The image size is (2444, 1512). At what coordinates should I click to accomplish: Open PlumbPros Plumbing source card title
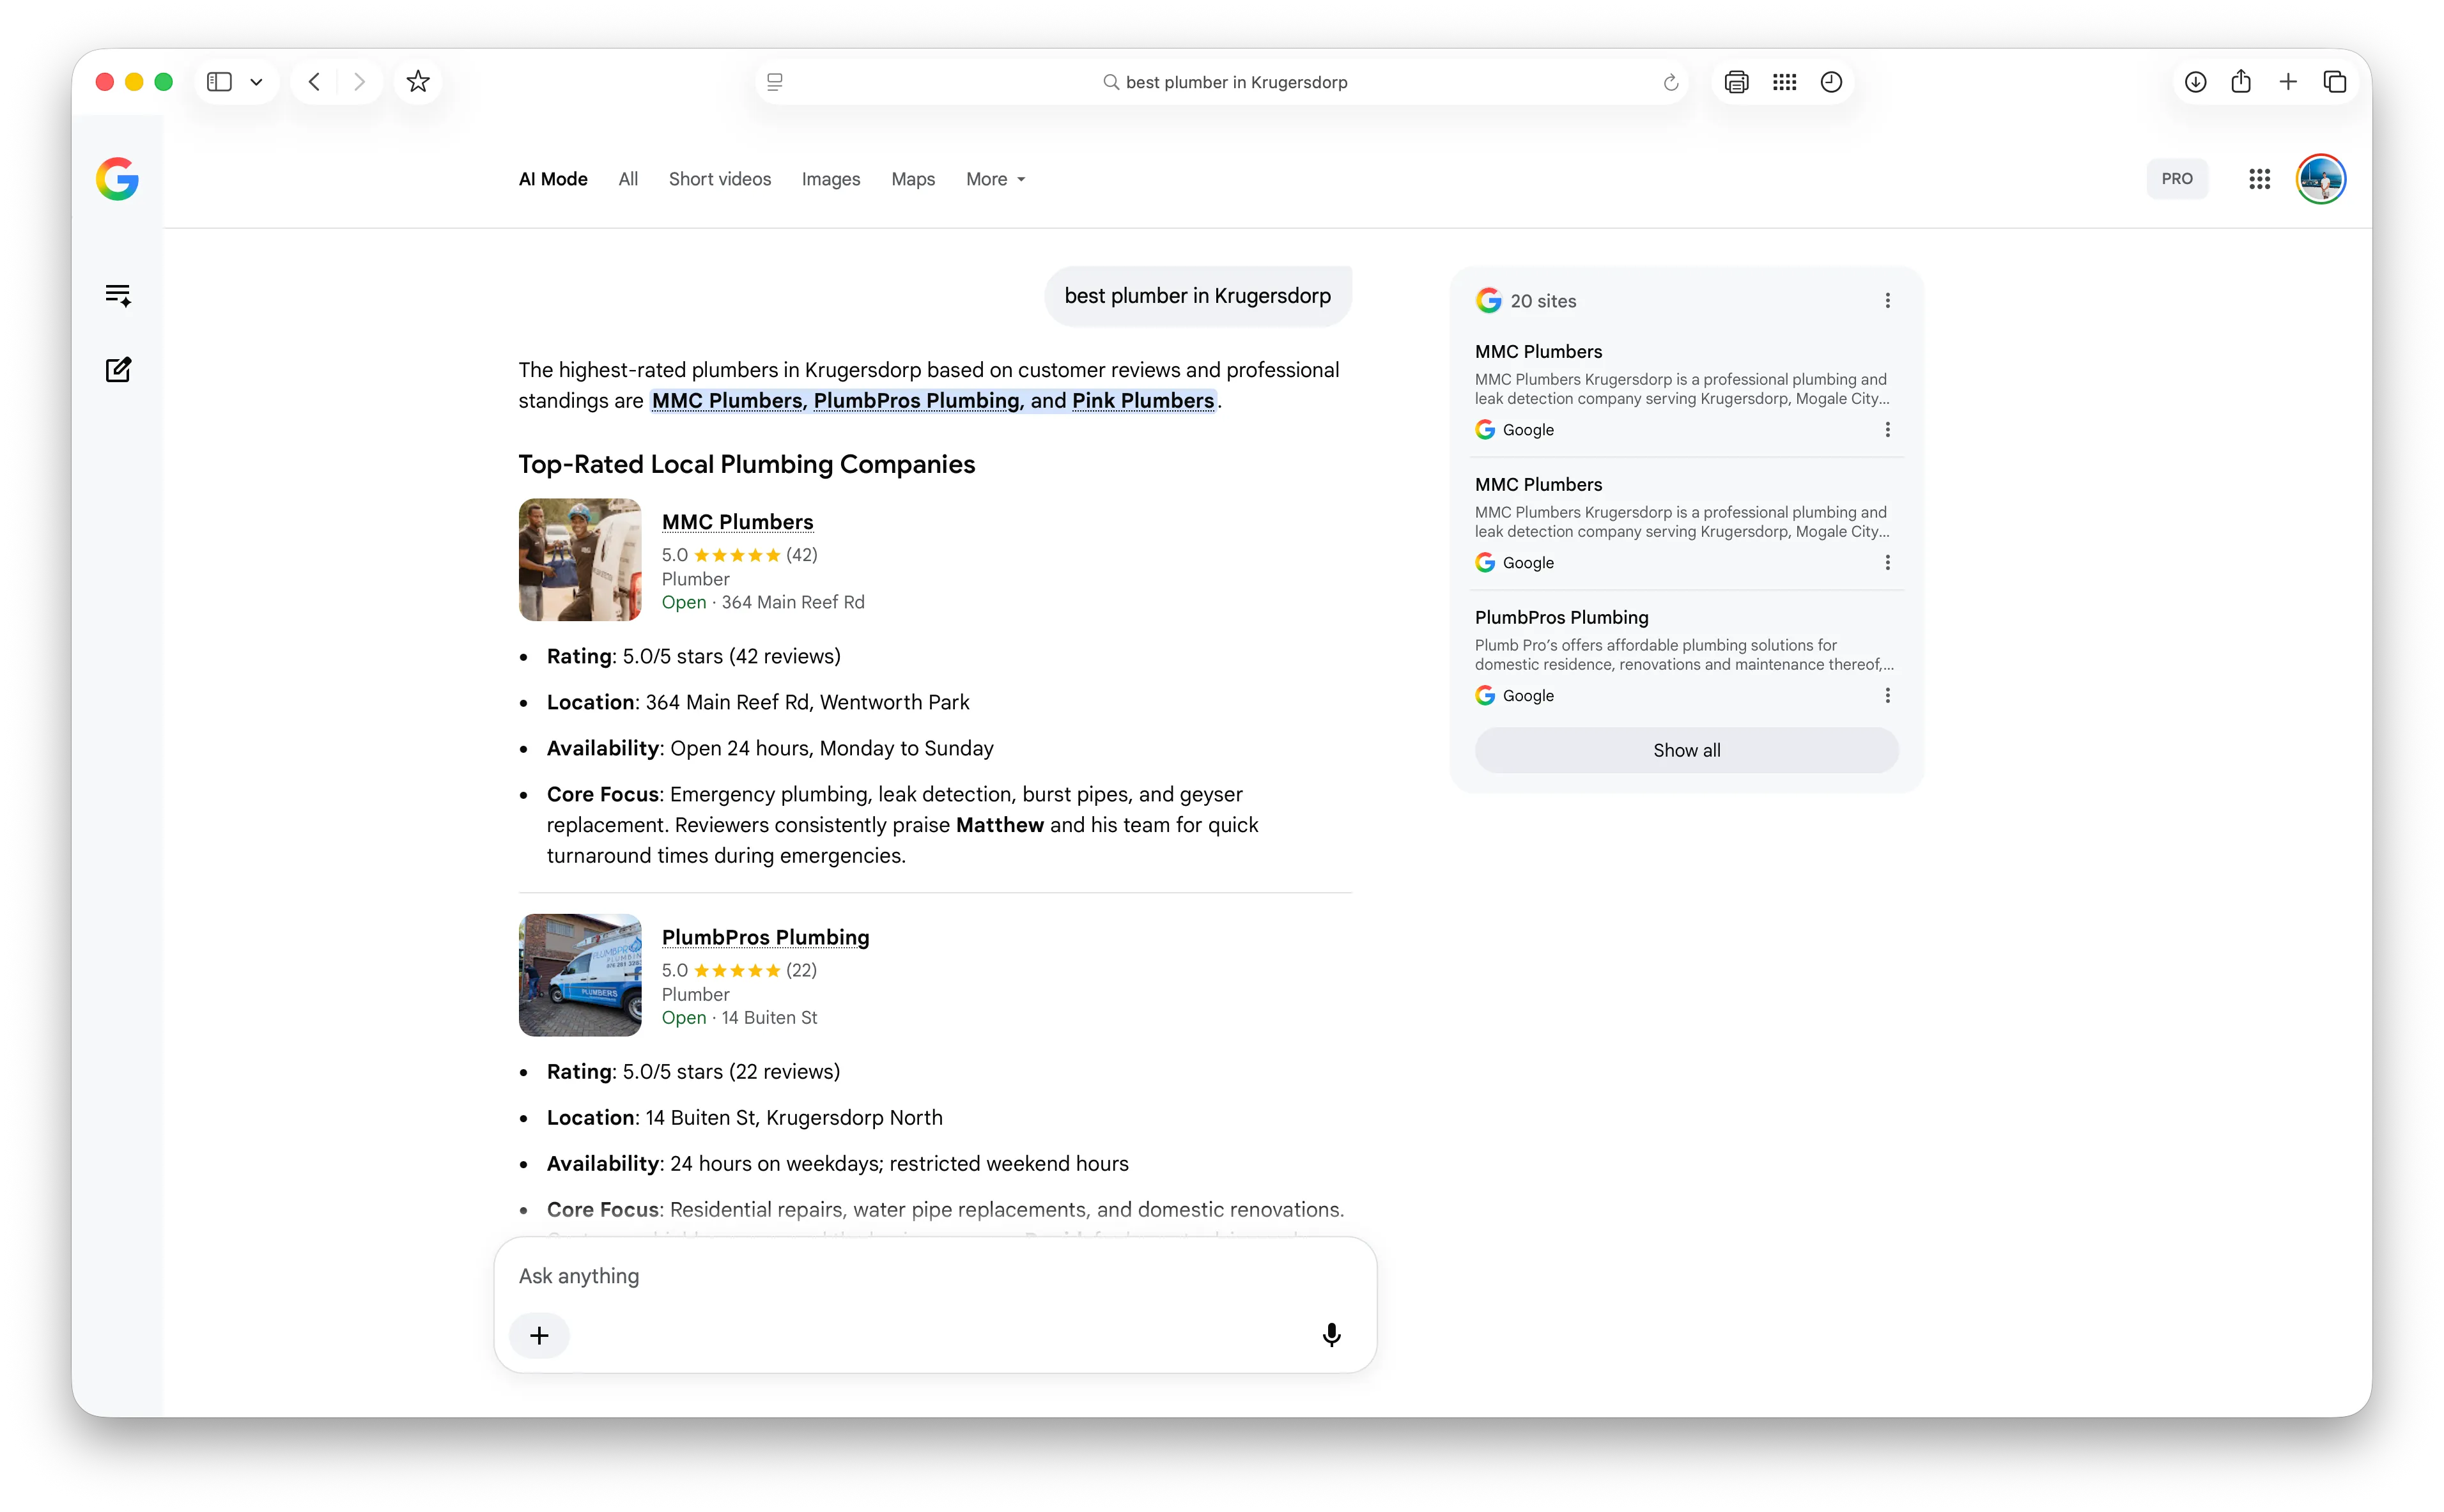pos(1561,618)
